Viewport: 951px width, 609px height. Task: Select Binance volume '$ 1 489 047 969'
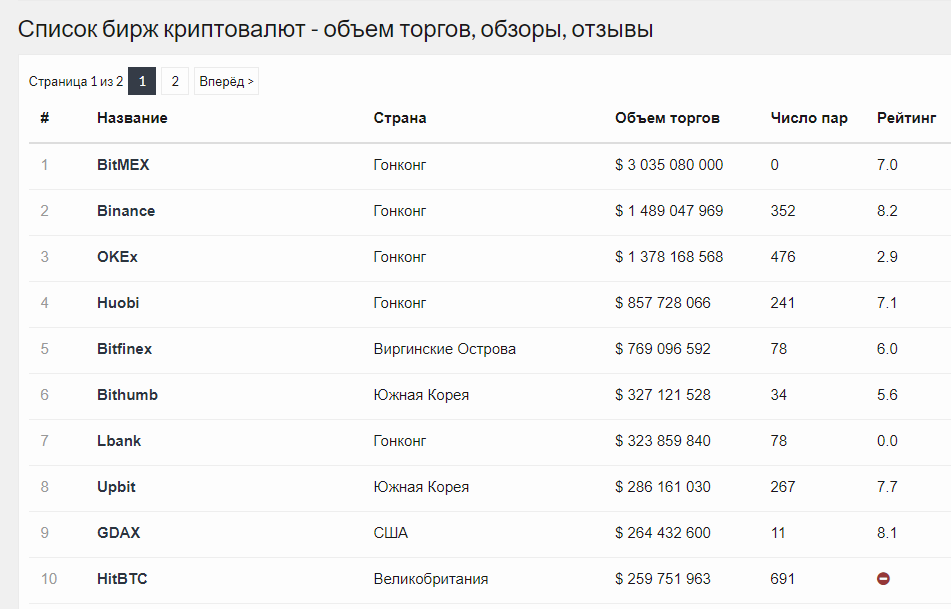pos(669,211)
